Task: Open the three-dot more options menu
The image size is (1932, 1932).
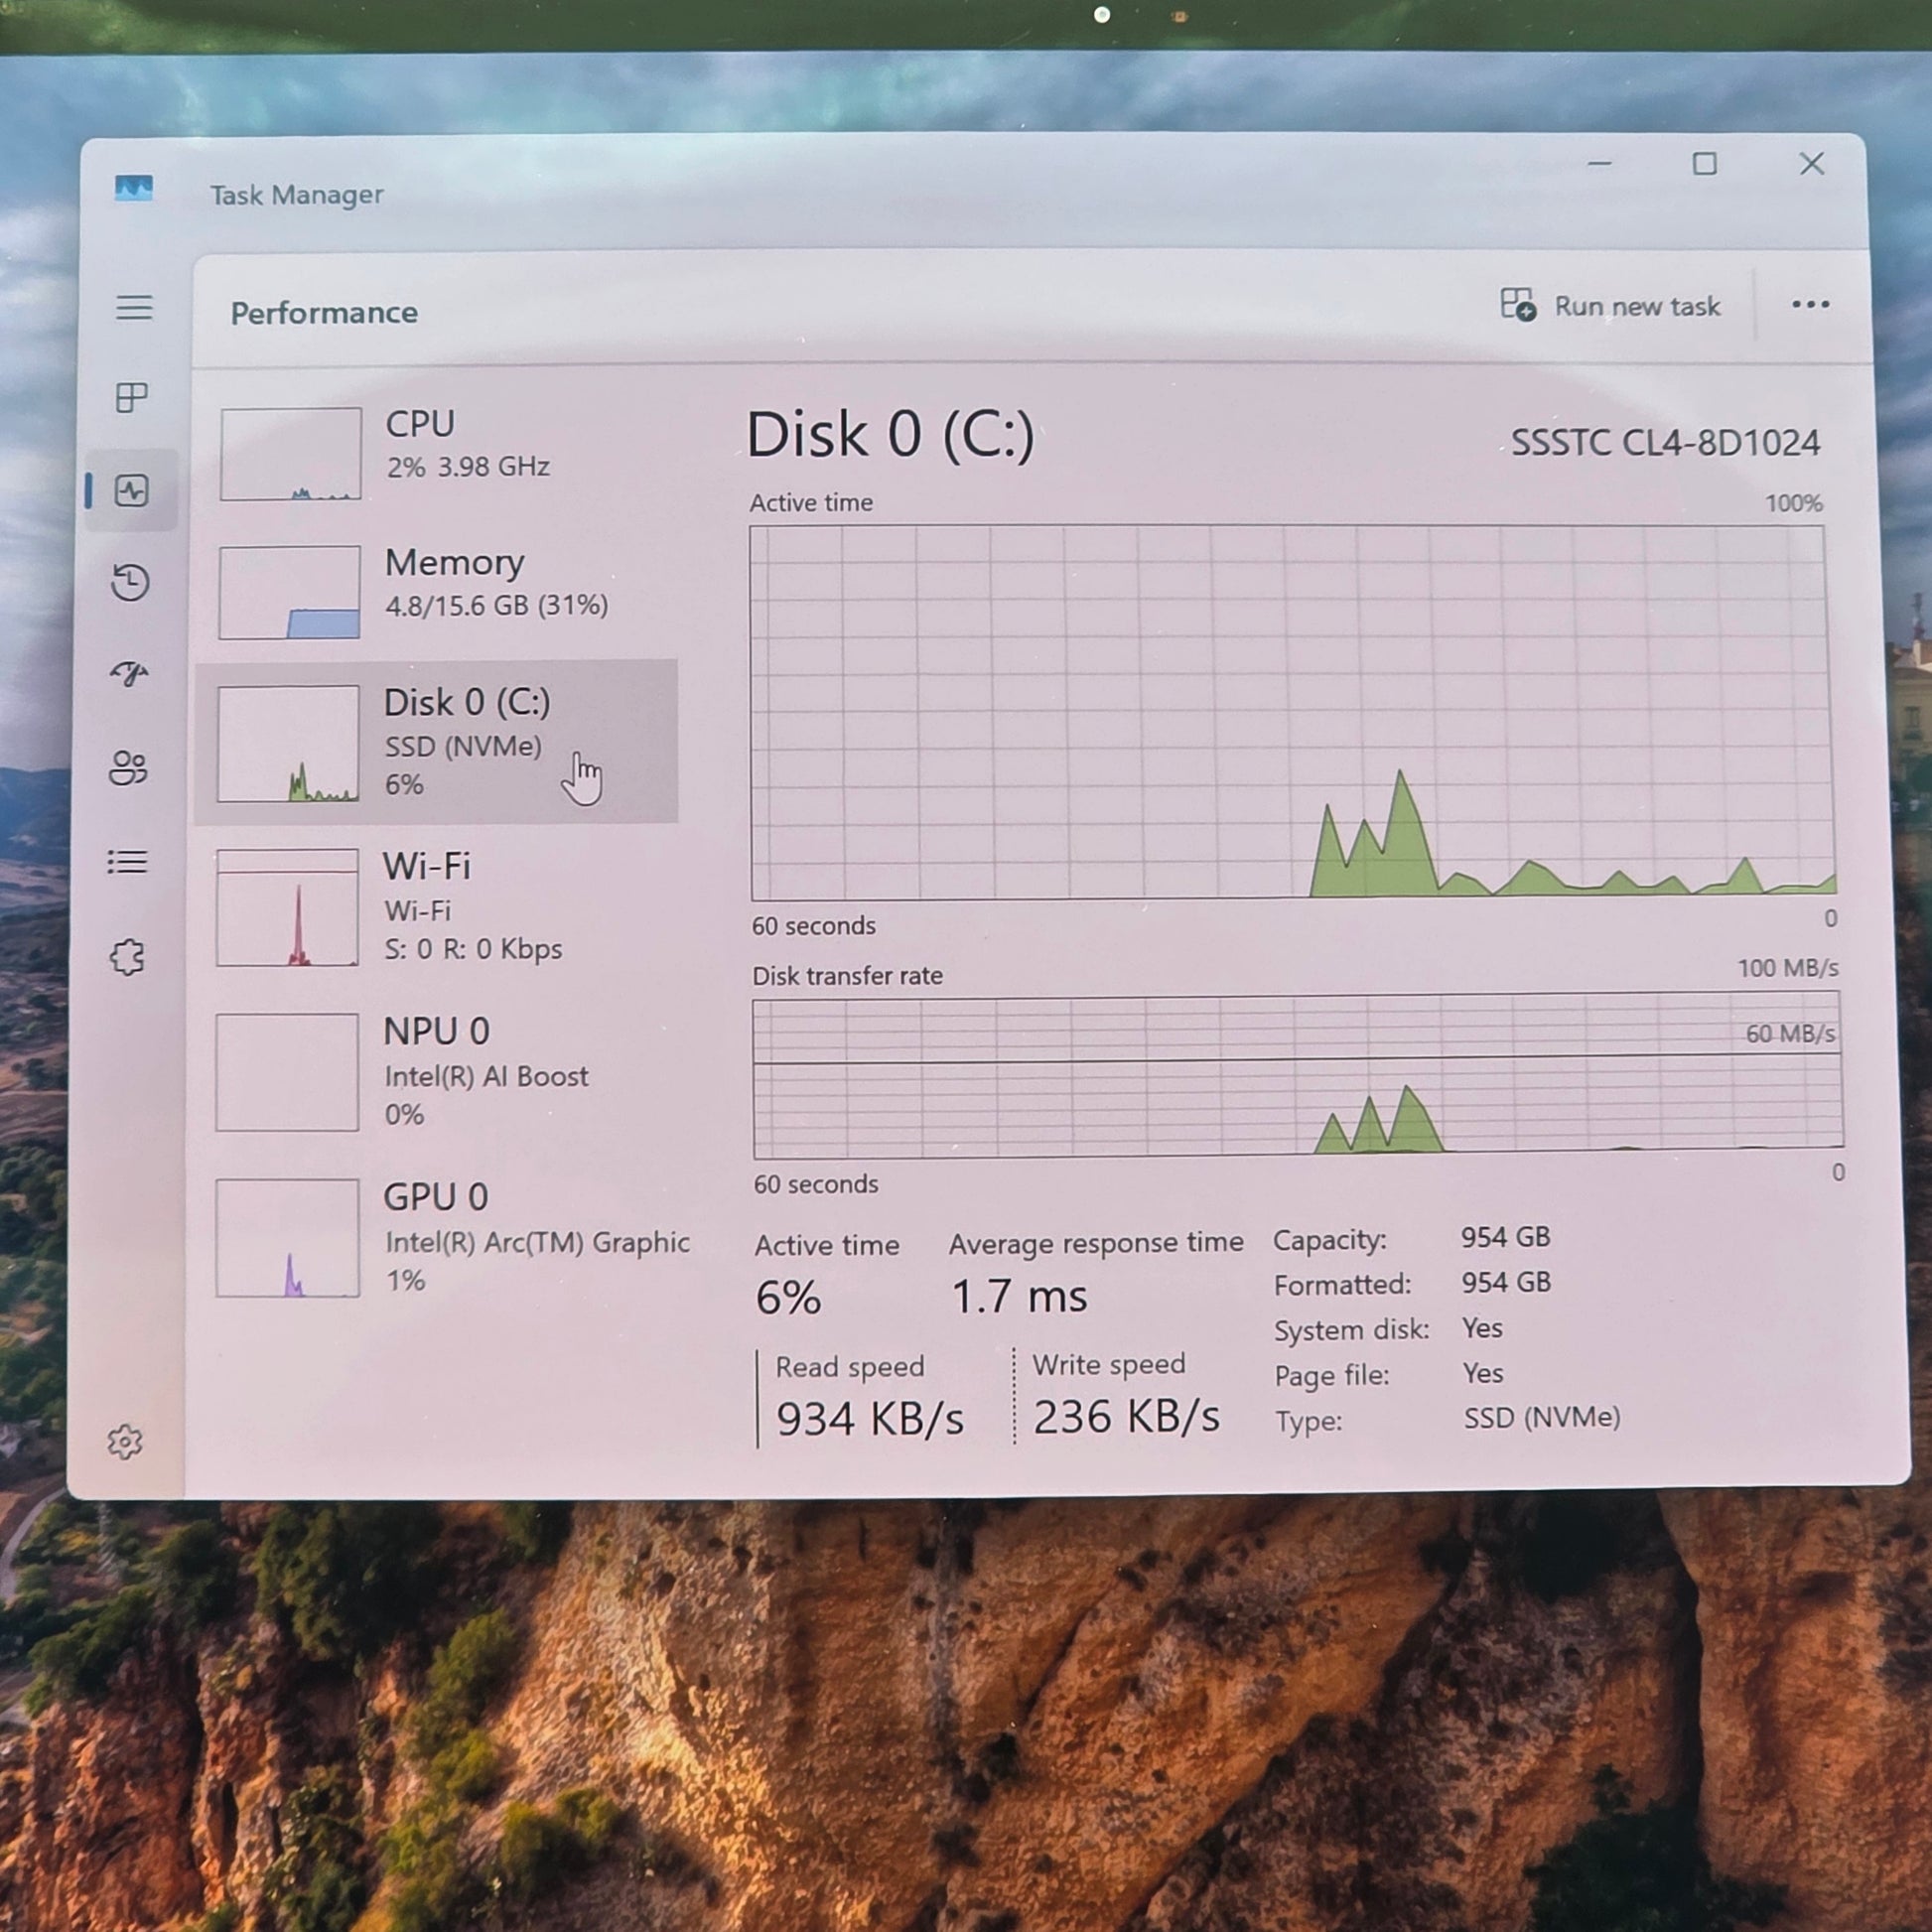Action: tap(1810, 305)
